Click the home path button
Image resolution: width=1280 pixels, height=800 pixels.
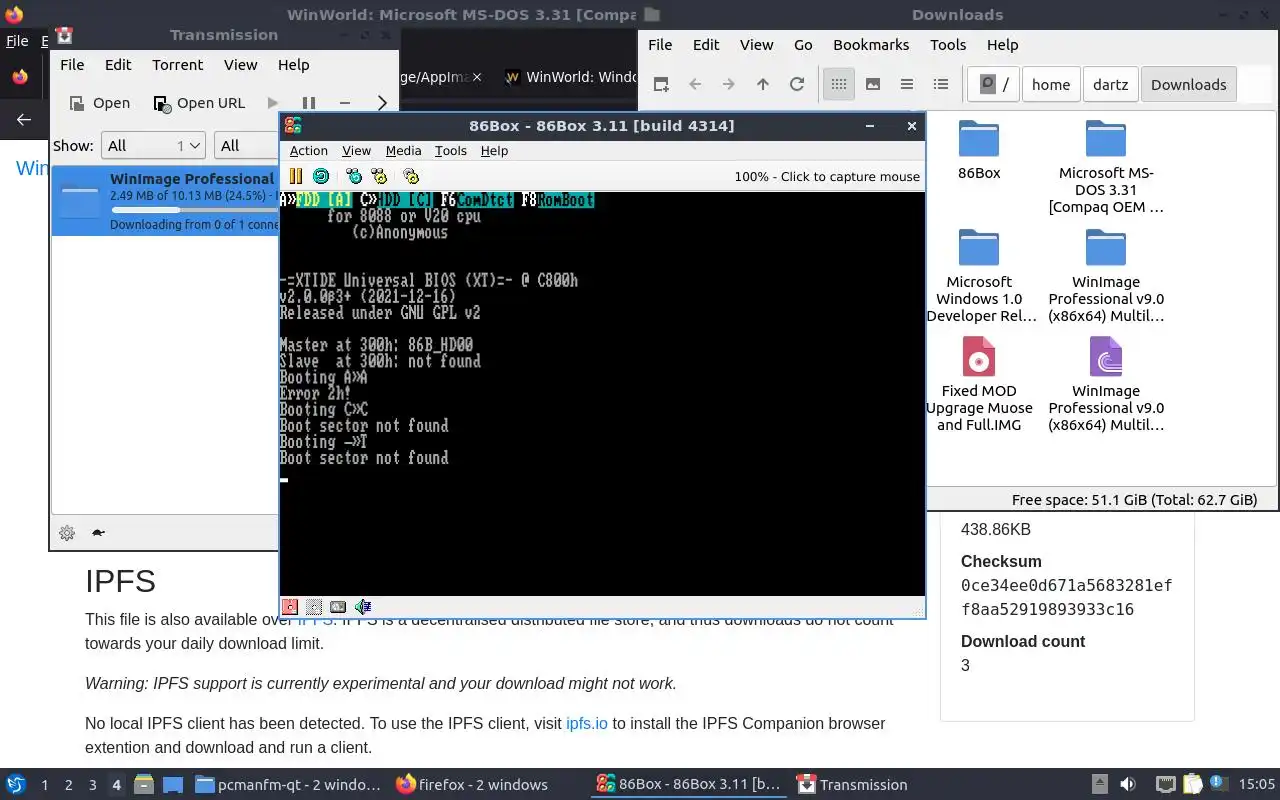click(x=1051, y=84)
